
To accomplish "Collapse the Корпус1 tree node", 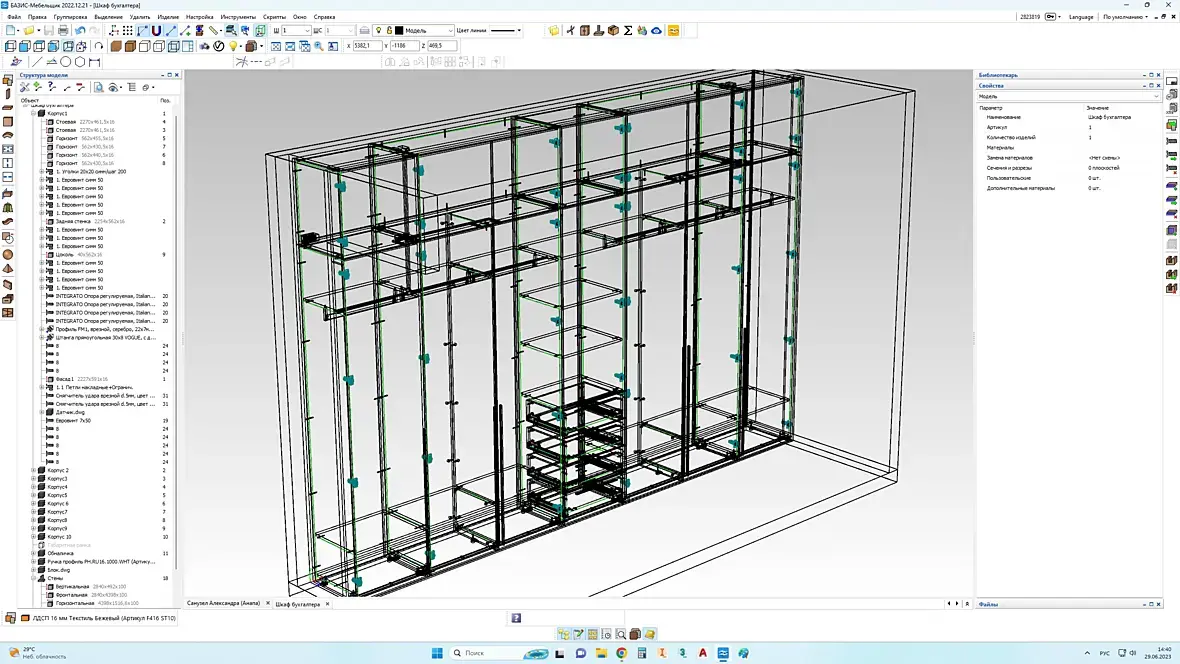I will 33,113.
